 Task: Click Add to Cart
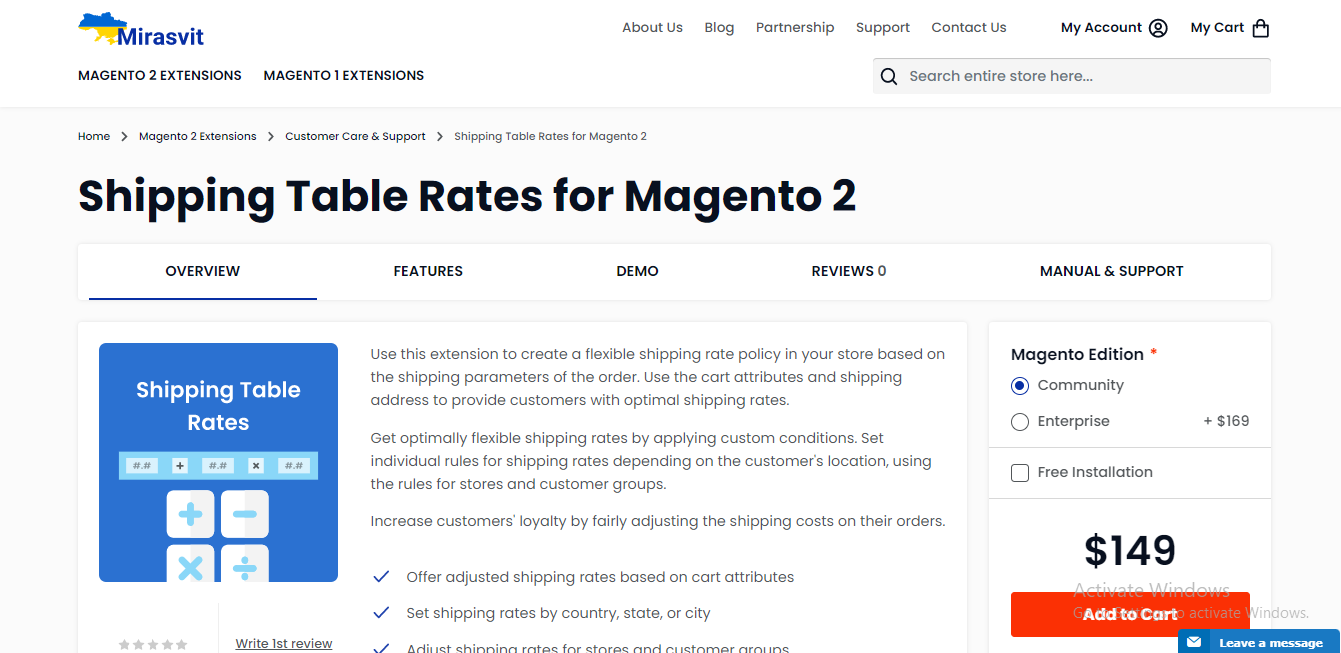point(1130,614)
